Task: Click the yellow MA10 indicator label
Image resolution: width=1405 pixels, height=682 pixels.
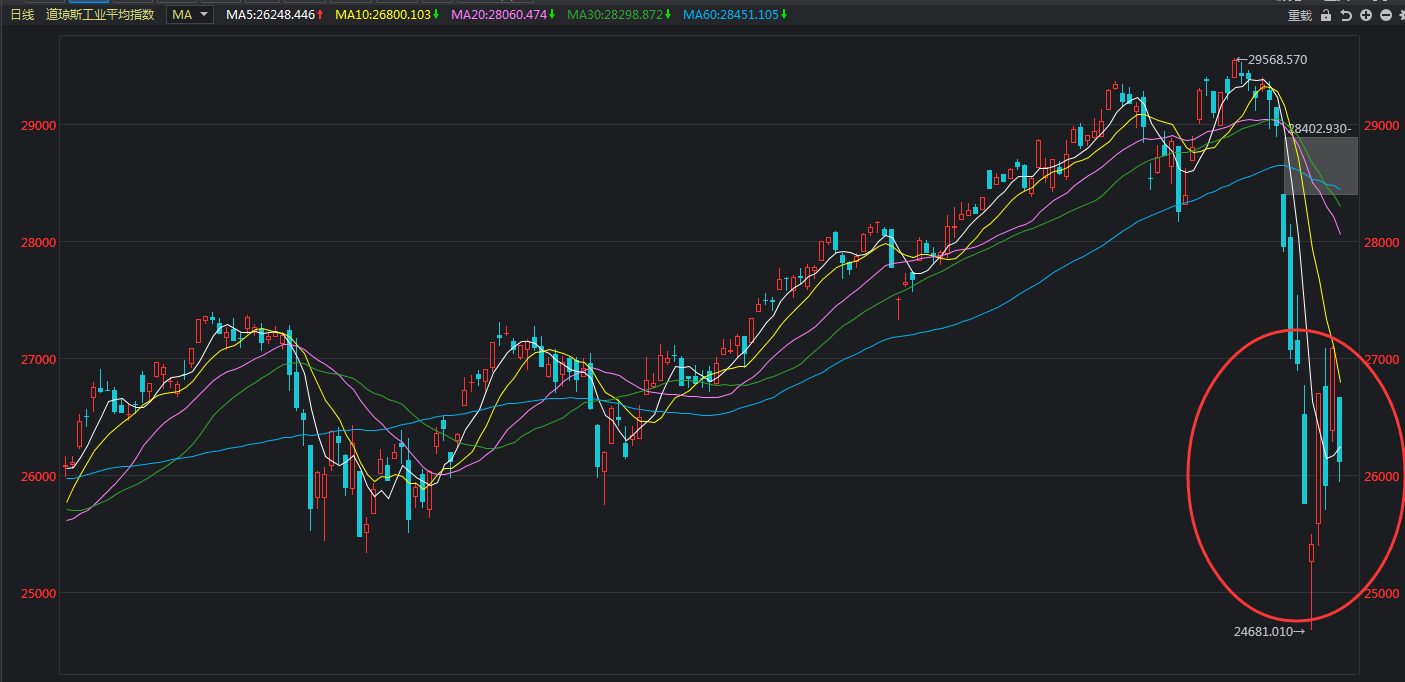Action: coord(387,15)
